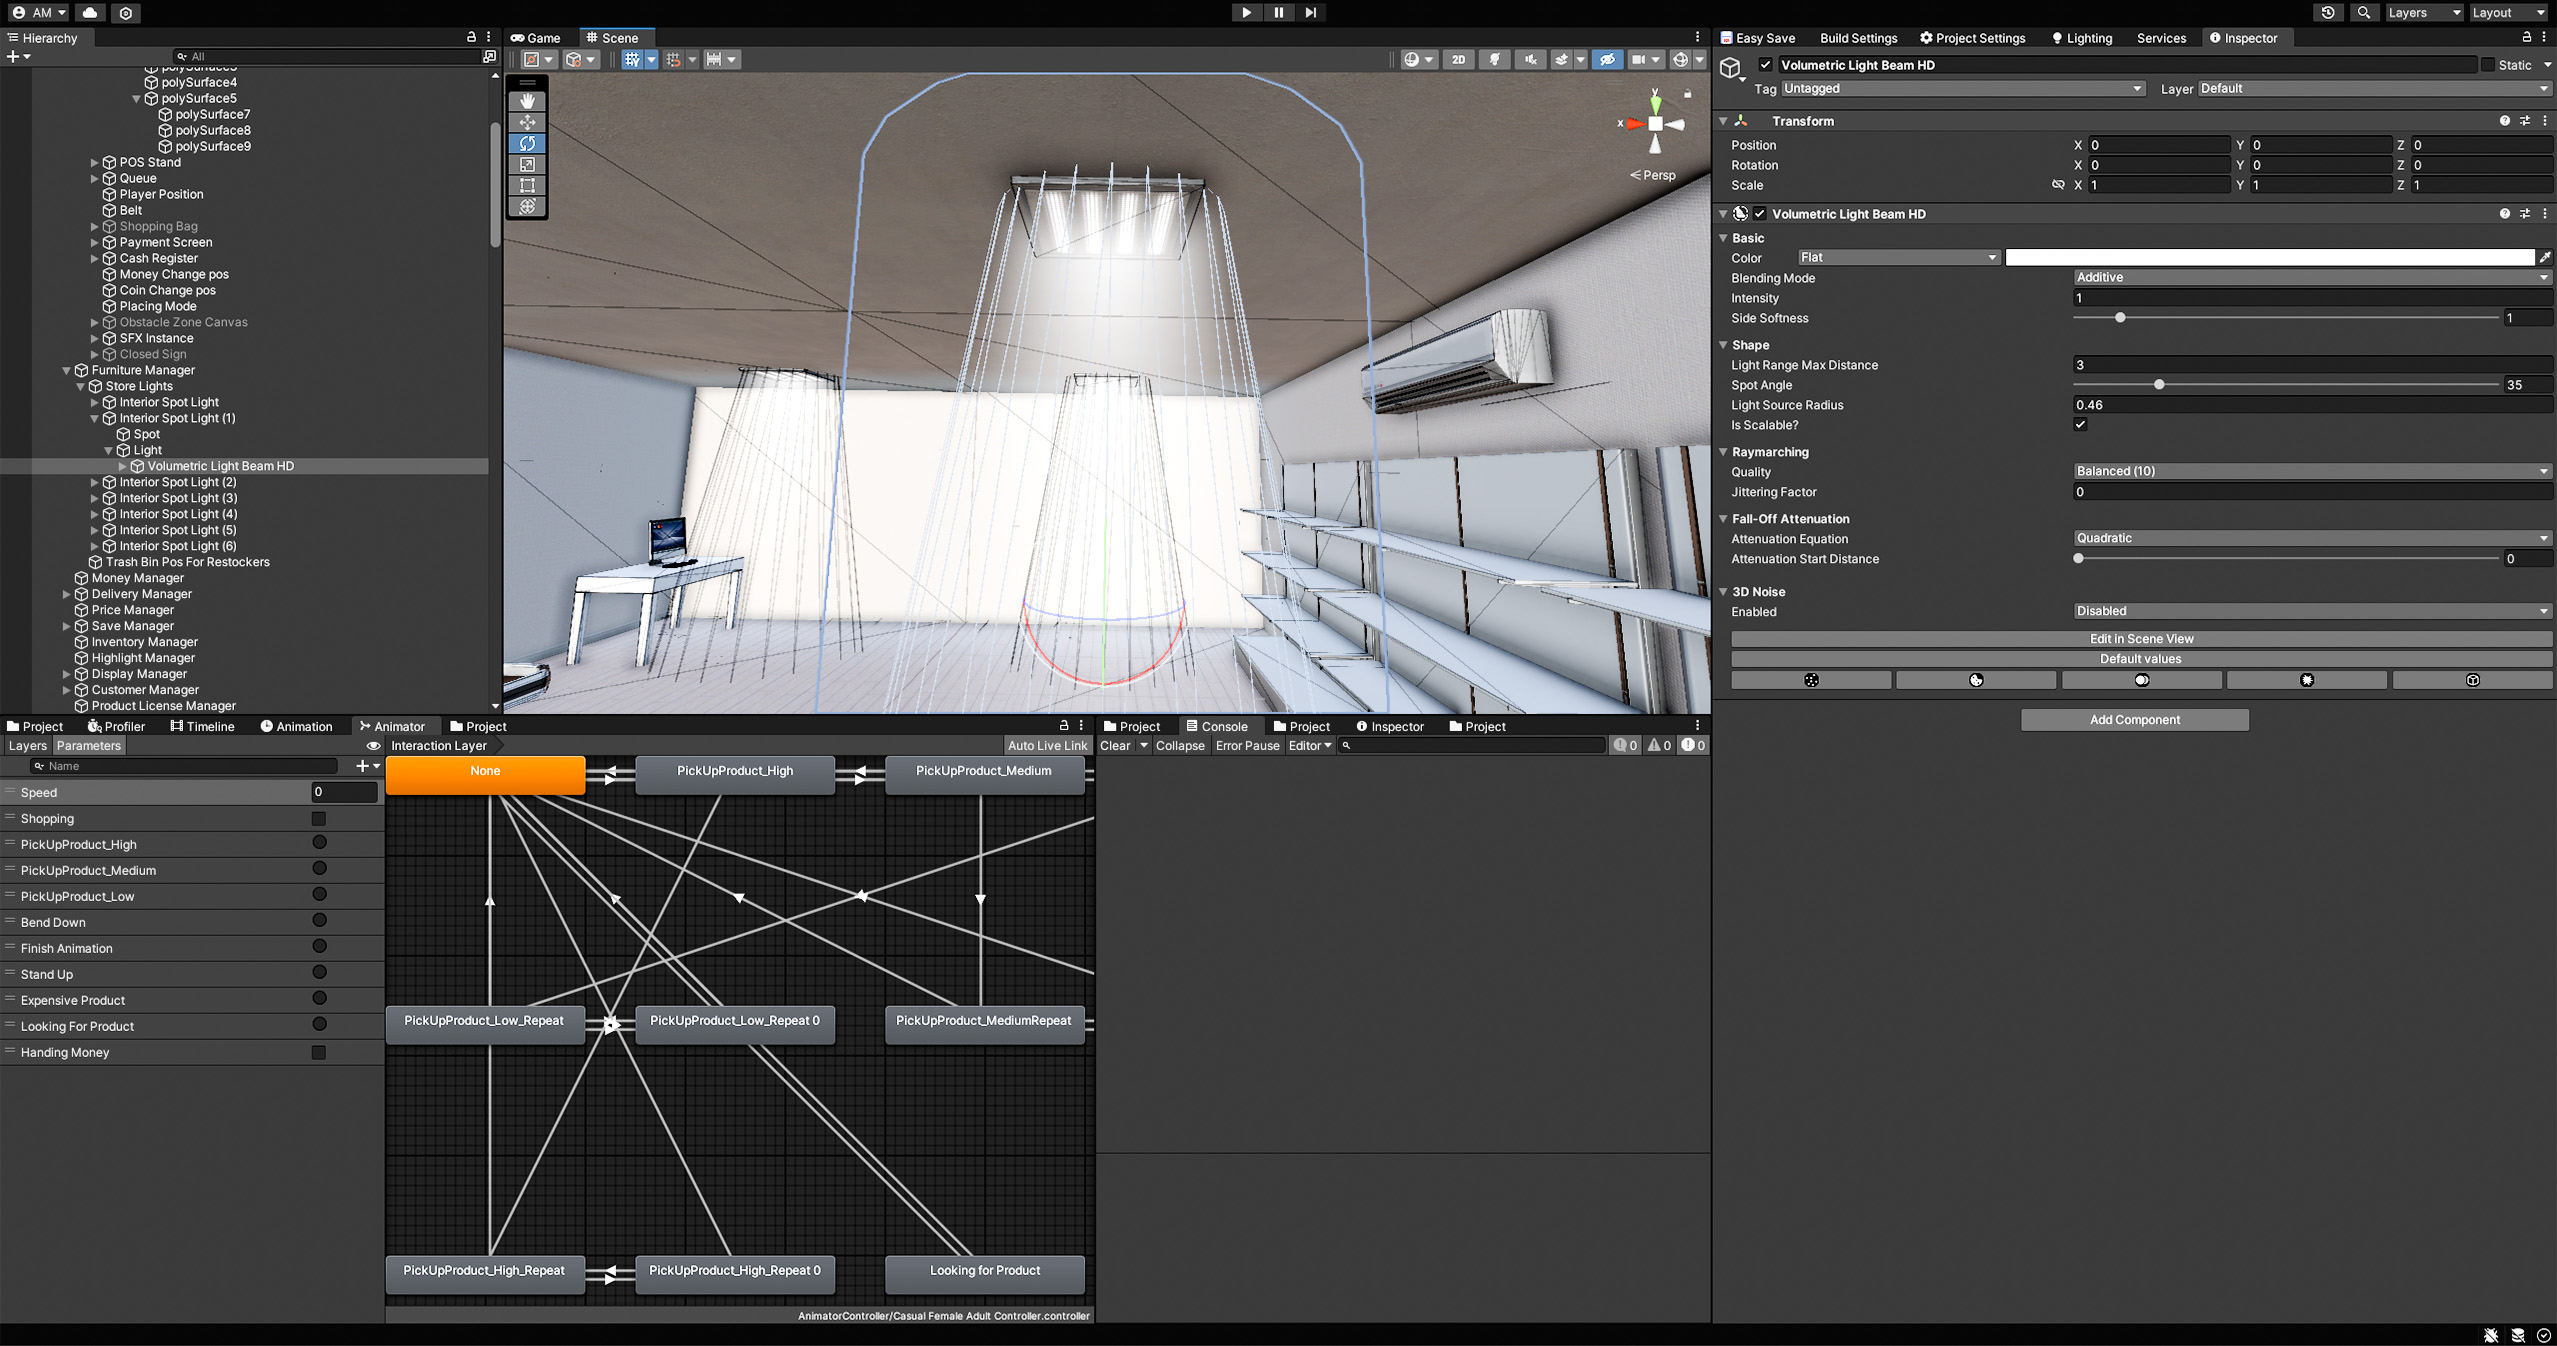Toggle the Shopping animator parameter checkbox

[319, 818]
